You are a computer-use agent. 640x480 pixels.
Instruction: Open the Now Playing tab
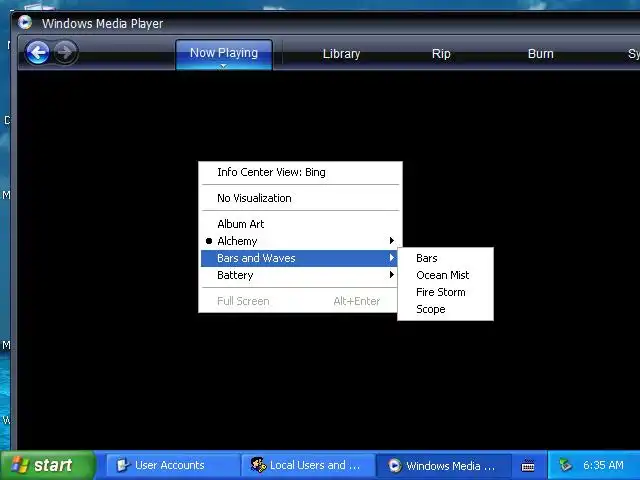click(x=224, y=53)
